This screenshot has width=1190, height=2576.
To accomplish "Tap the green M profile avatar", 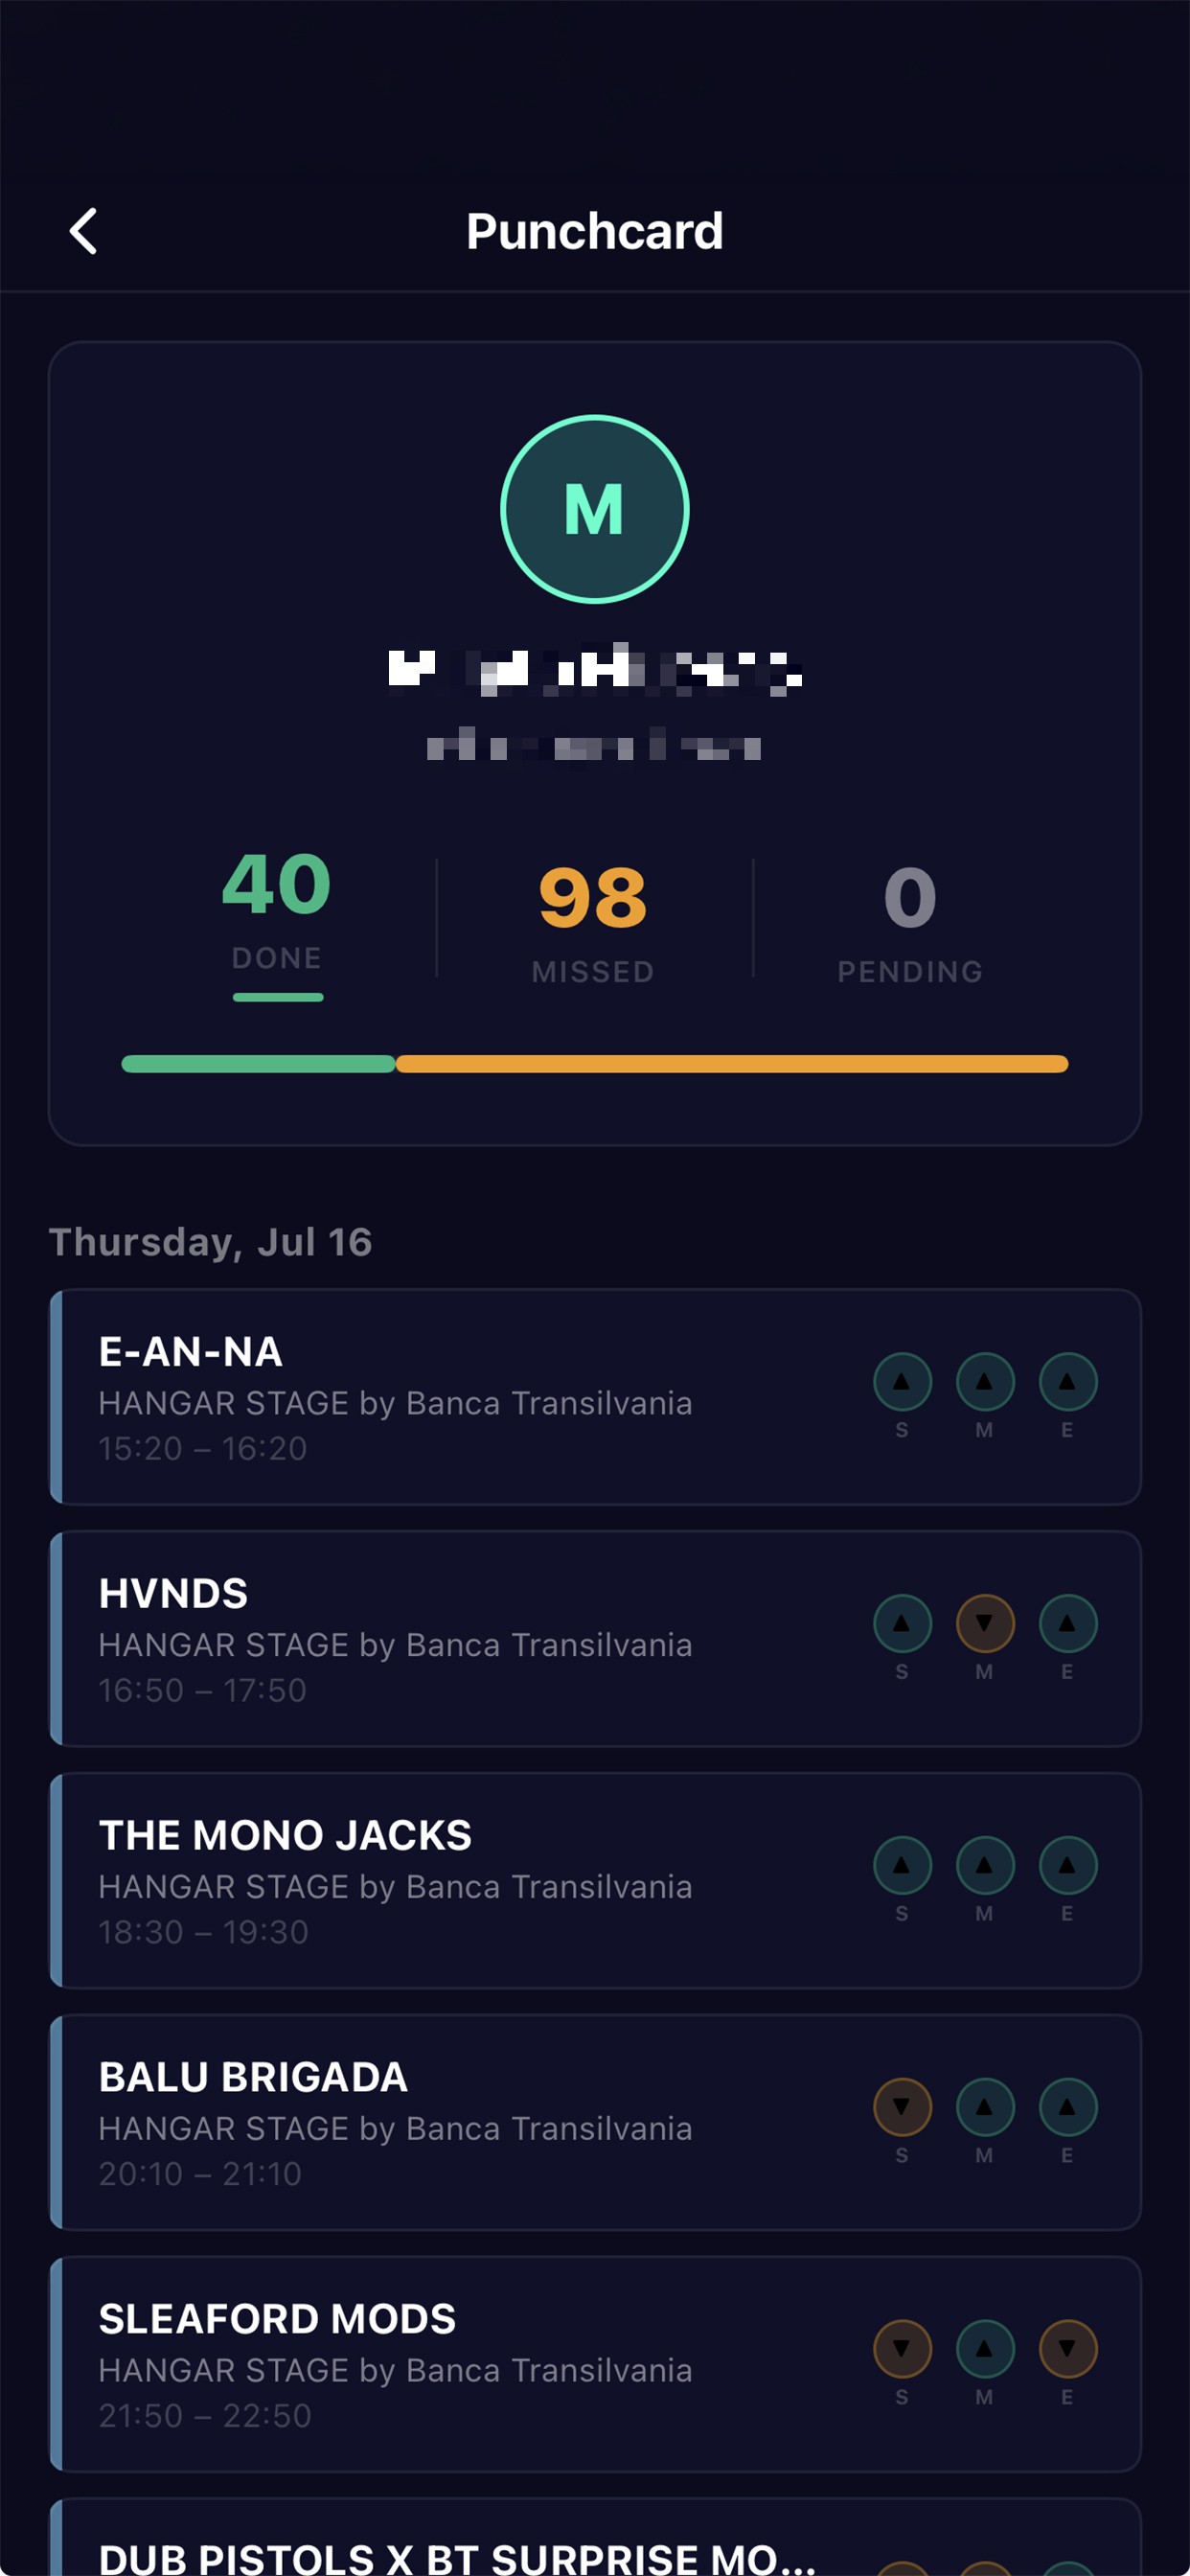I will coord(594,509).
